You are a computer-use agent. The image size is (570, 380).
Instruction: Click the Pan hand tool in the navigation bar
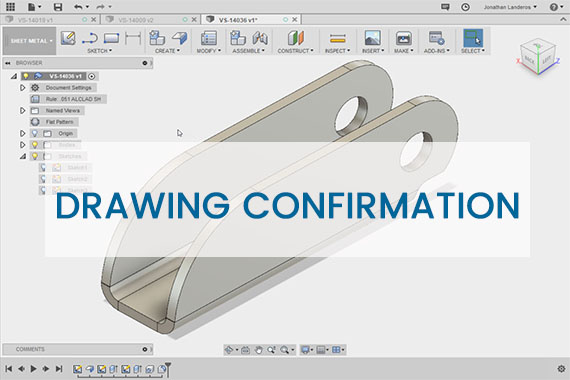click(x=258, y=350)
